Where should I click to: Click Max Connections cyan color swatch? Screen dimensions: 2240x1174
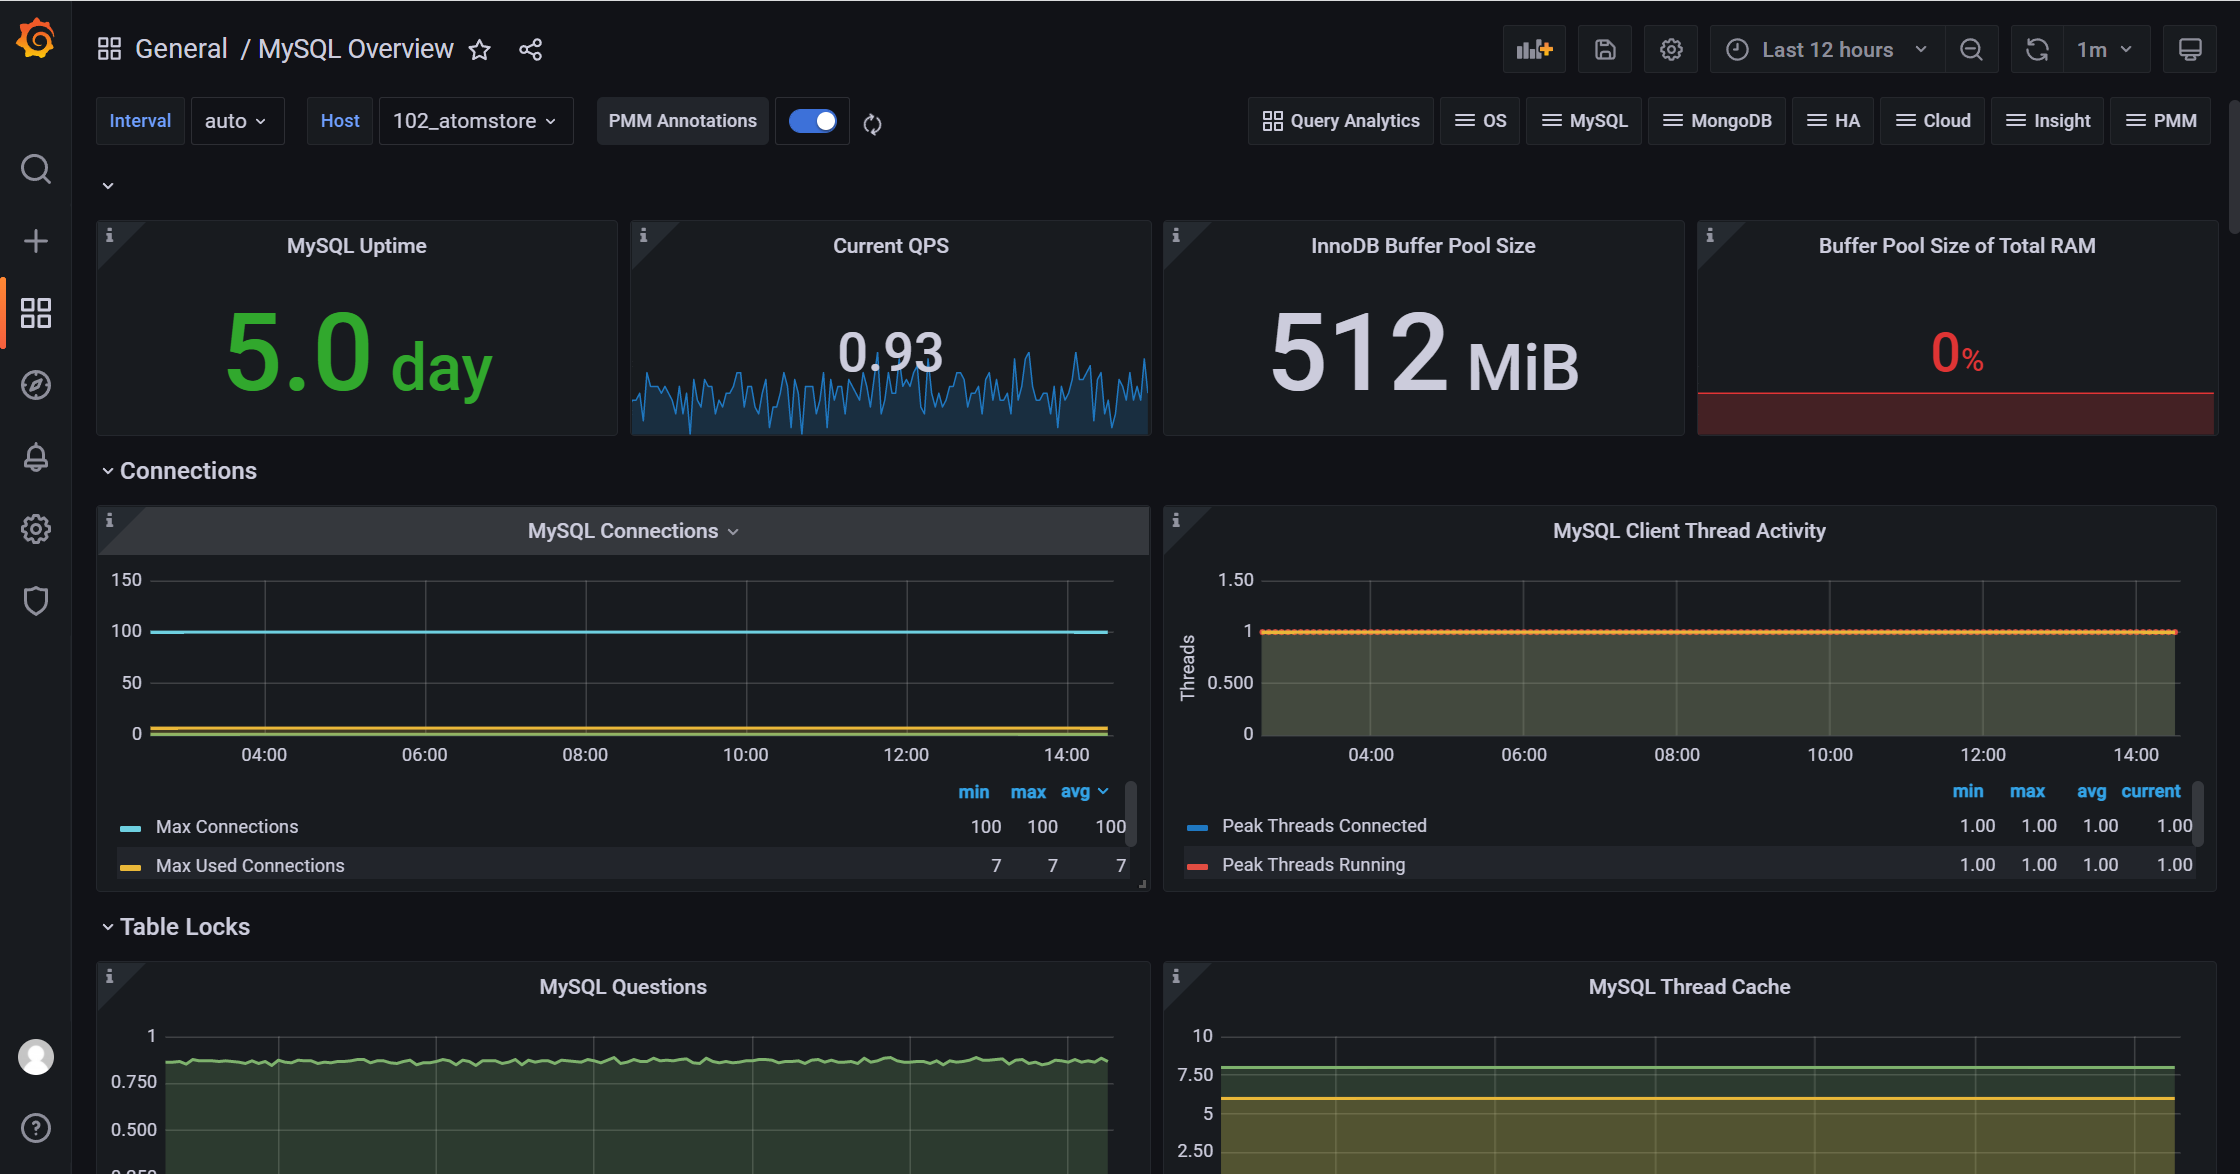point(130,828)
